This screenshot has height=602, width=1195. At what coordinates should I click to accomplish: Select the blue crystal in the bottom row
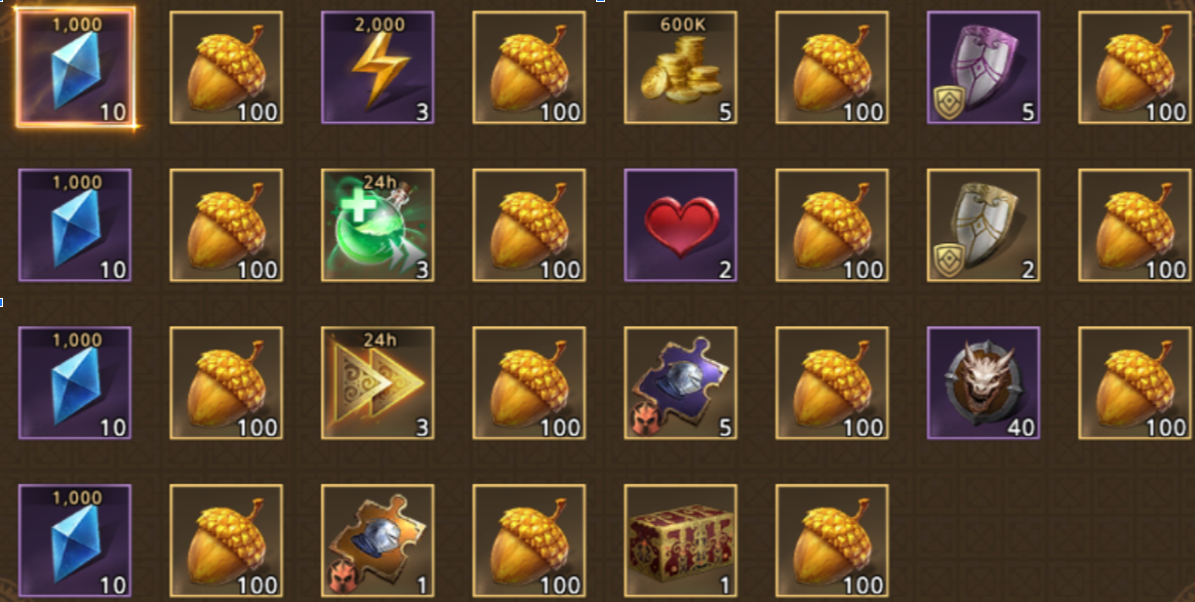(75, 540)
